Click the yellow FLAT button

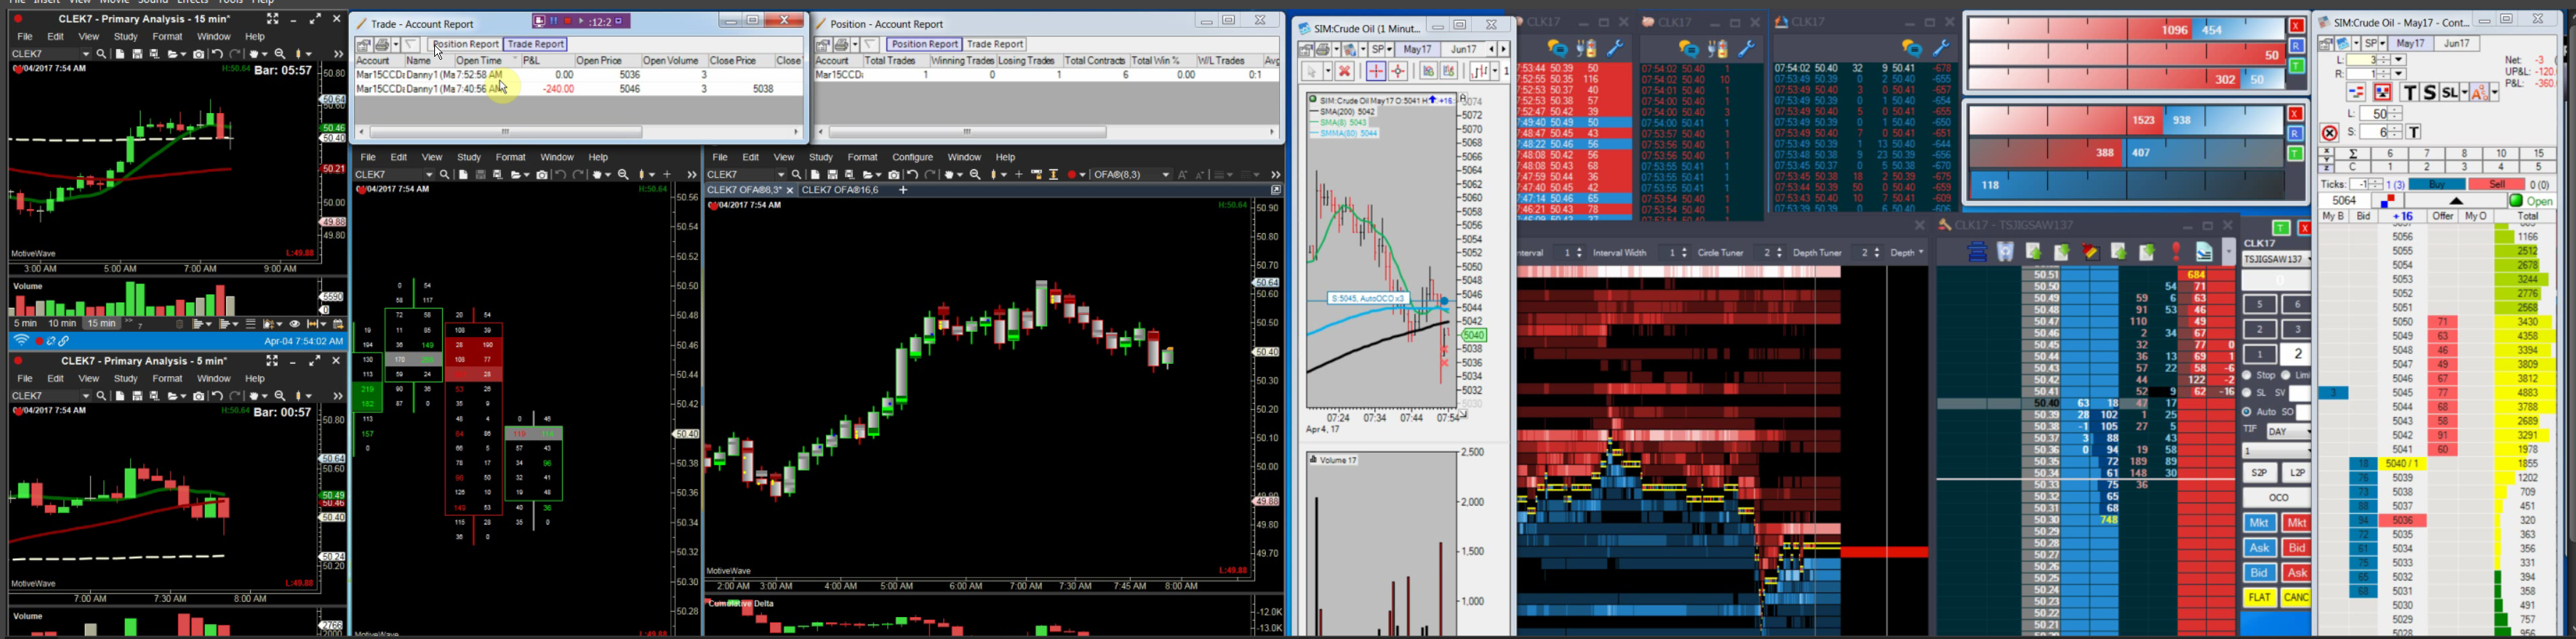tap(2259, 598)
